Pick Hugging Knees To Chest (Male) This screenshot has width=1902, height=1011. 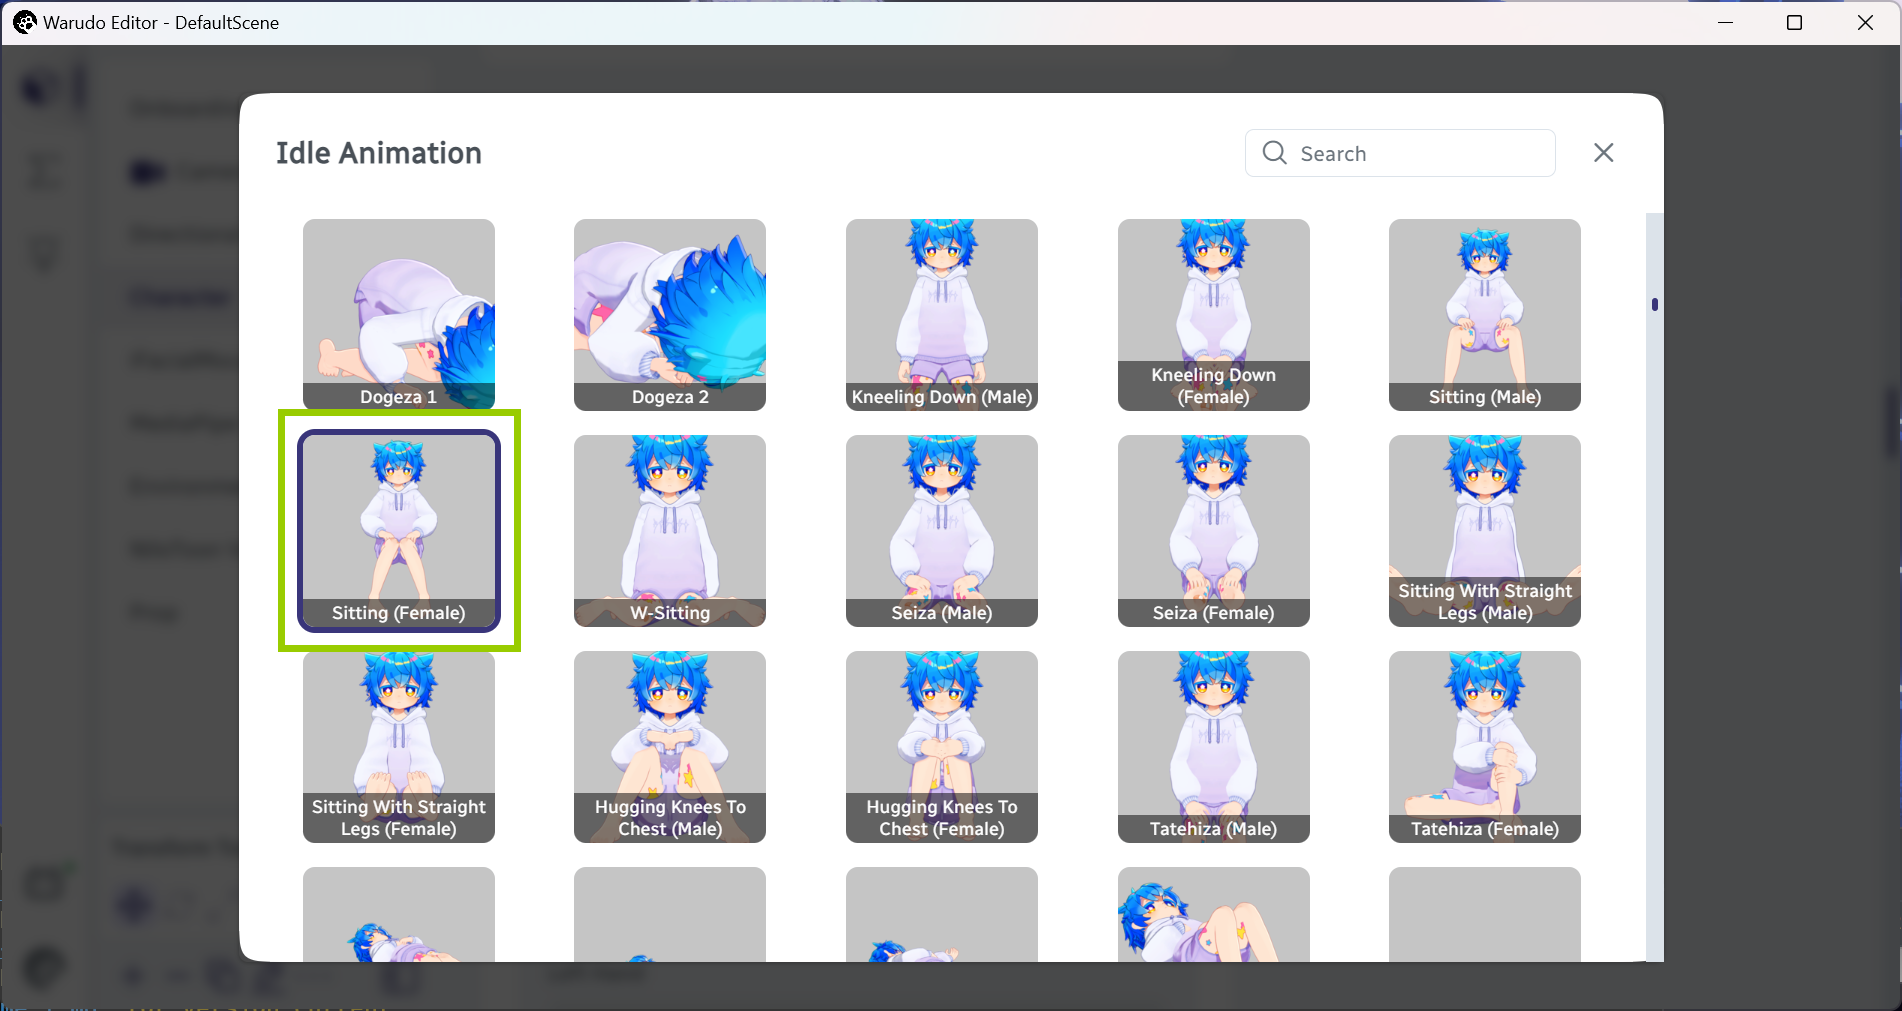click(x=670, y=747)
